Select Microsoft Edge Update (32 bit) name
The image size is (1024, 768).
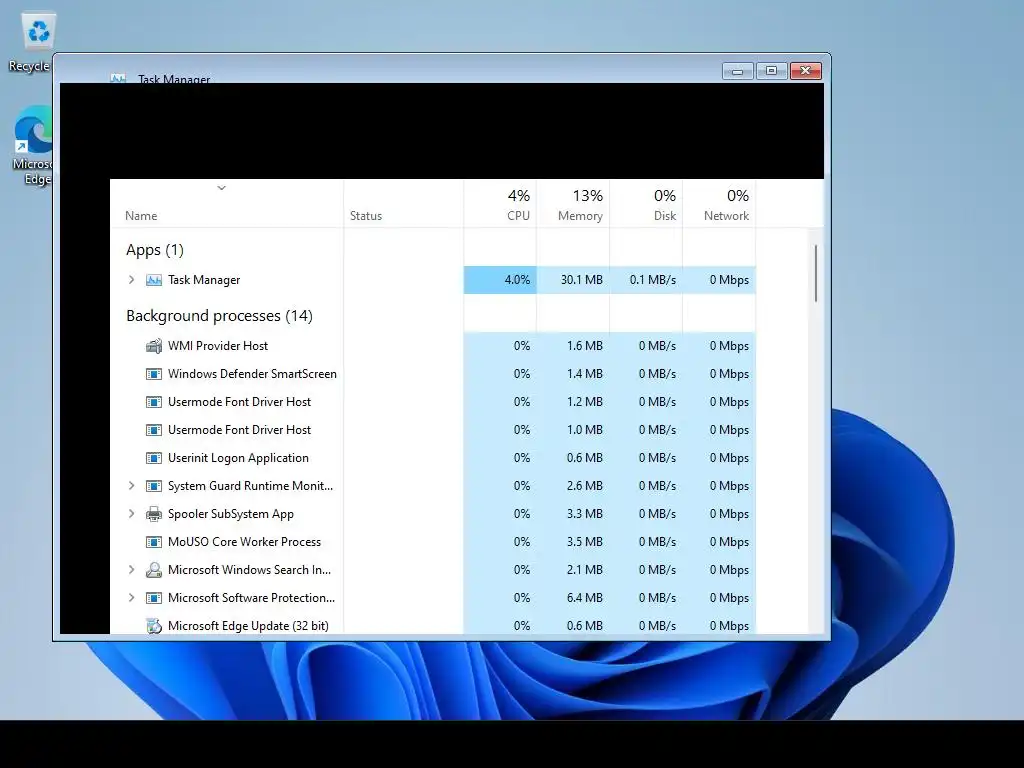coord(248,626)
